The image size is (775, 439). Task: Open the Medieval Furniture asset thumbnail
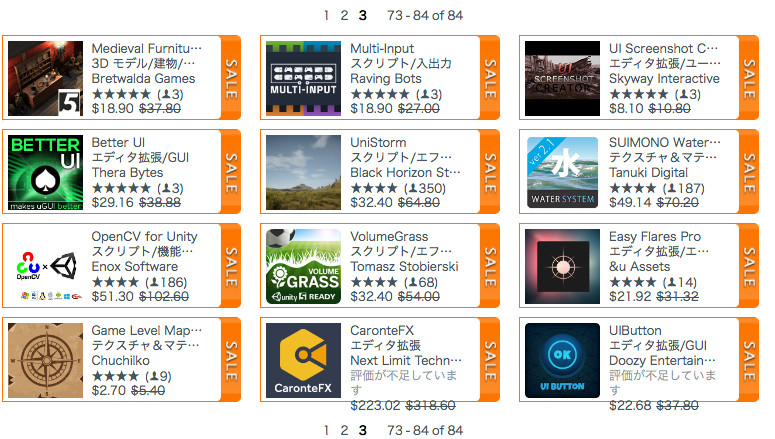(45, 78)
